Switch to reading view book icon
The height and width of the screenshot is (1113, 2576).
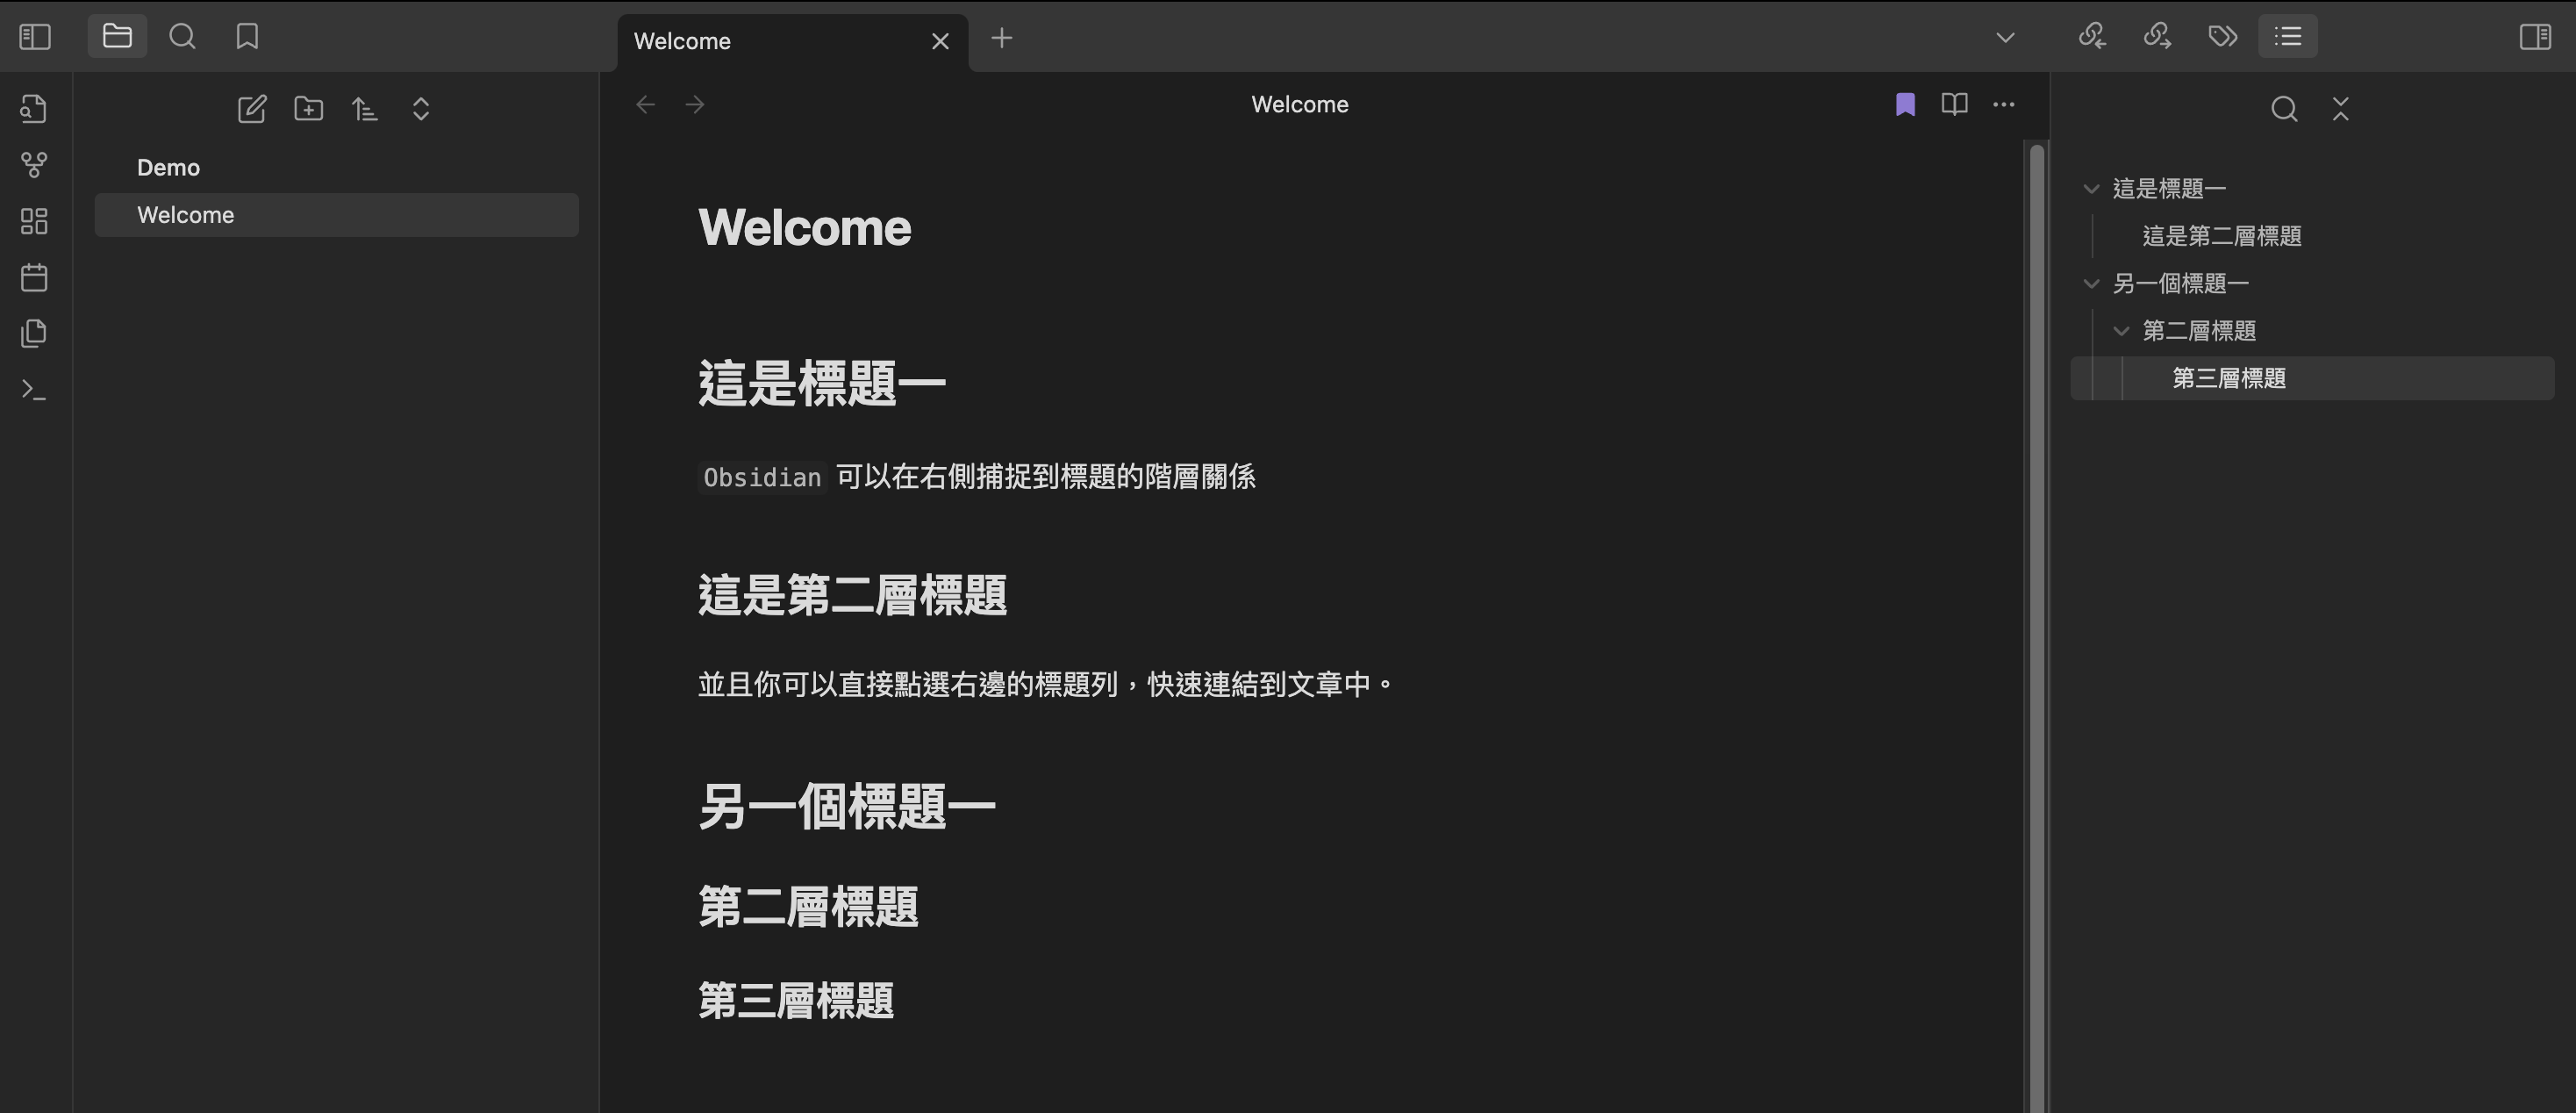pyautogui.click(x=1954, y=104)
